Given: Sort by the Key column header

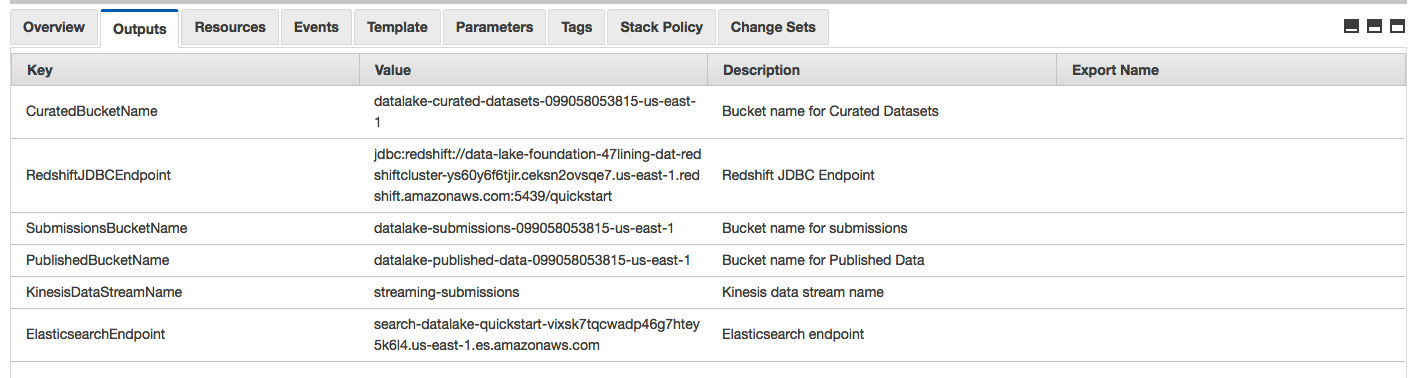Looking at the screenshot, I should [185, 70].
